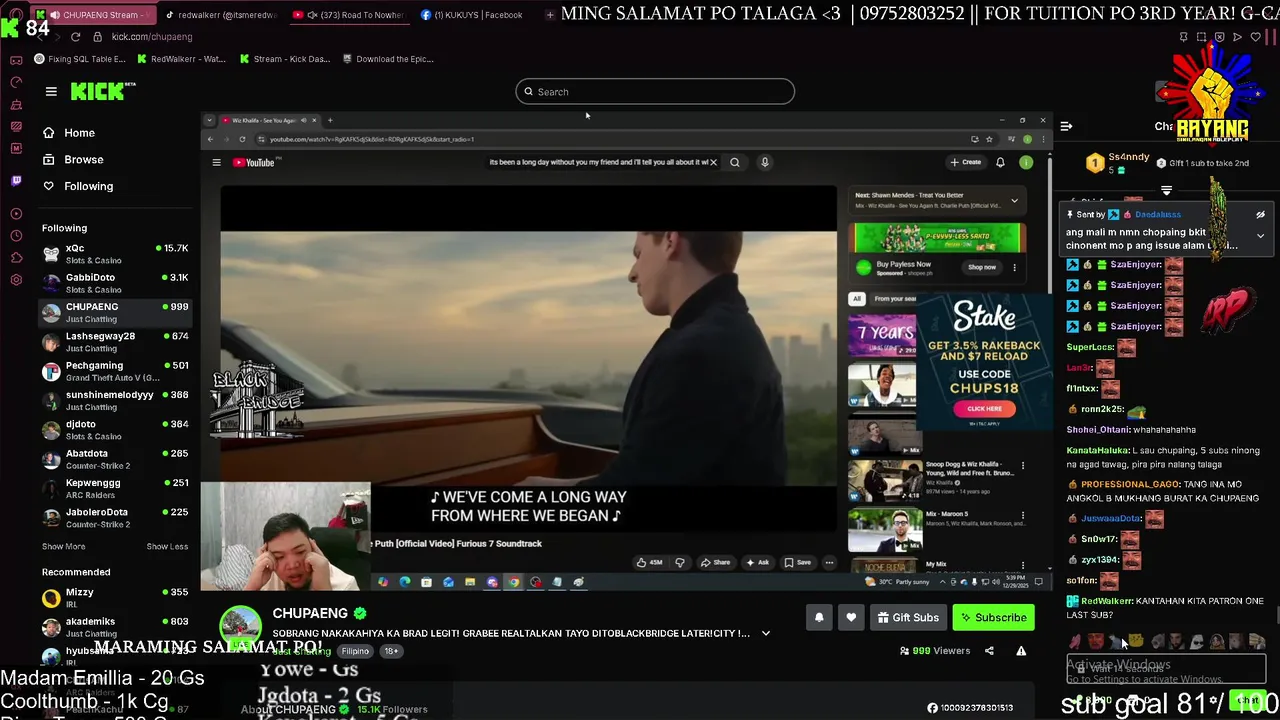The width and height of the screenshot is (1280, 720).
Task: Open Stream - Kick Dashboard bookmark
Action: click(285, 59)
